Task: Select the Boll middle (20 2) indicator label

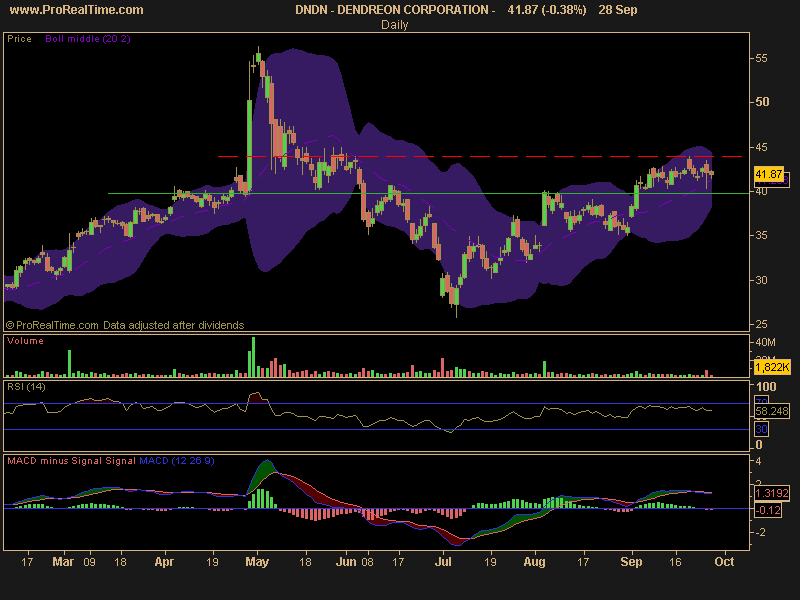Action: coord(88,39)
